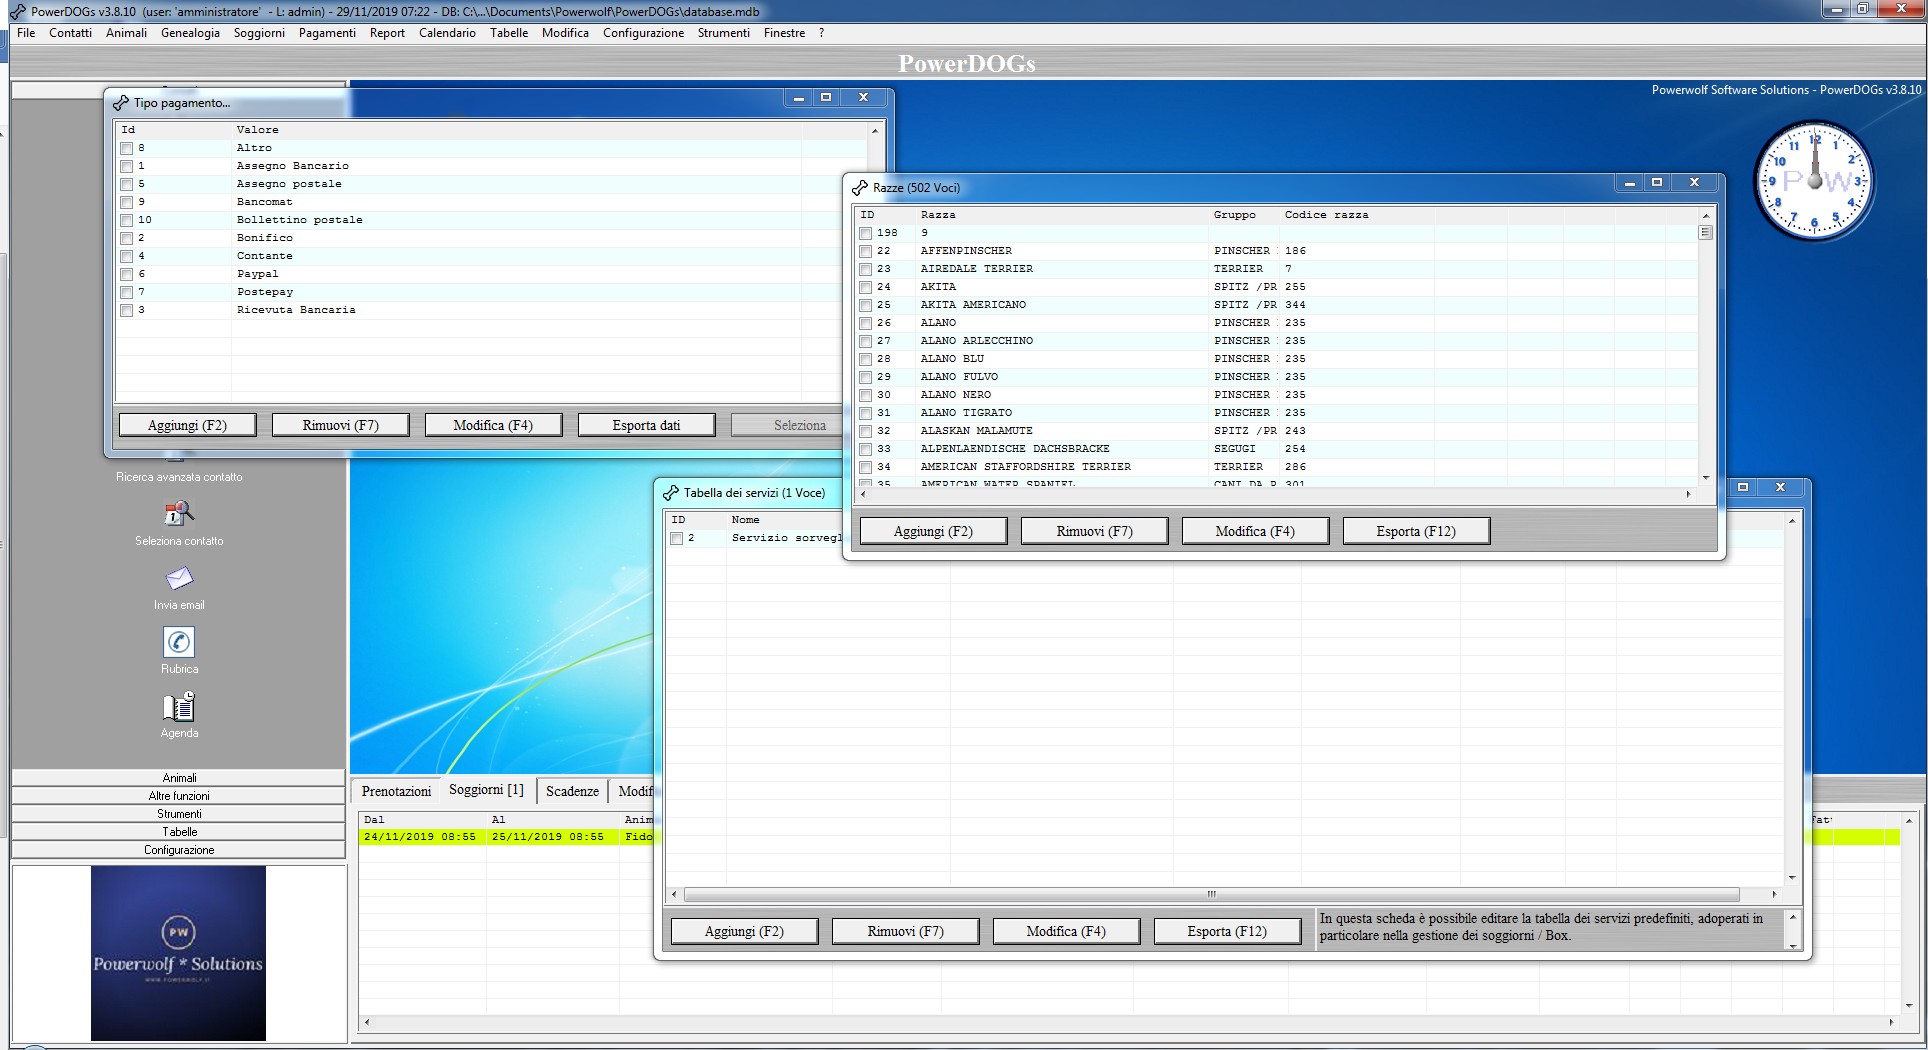The image size is (1928, 1050).
Task: Click the Valore column header
Action: coord(516,130)
